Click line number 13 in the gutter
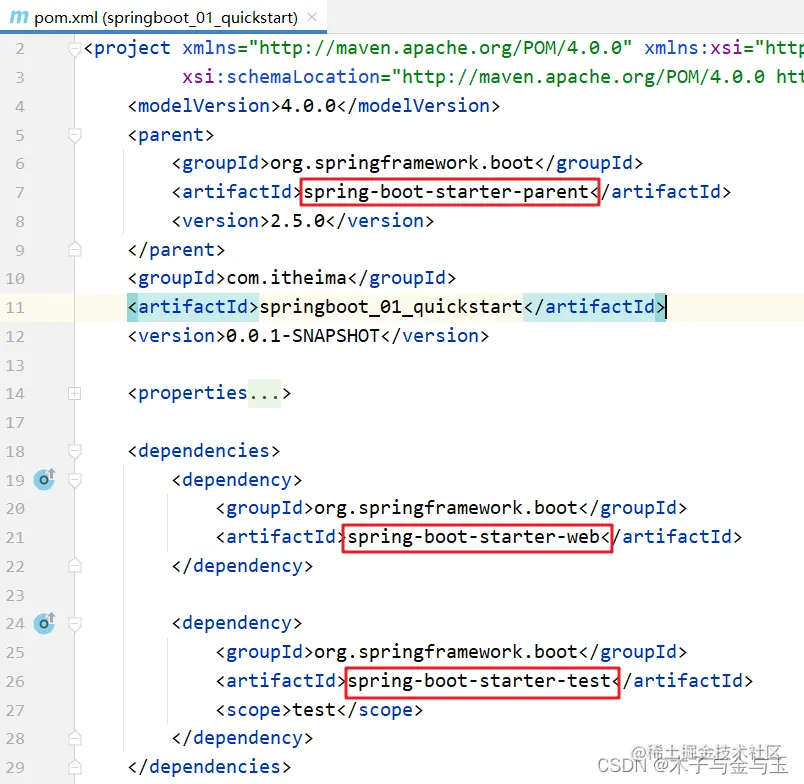 [15, 366]
